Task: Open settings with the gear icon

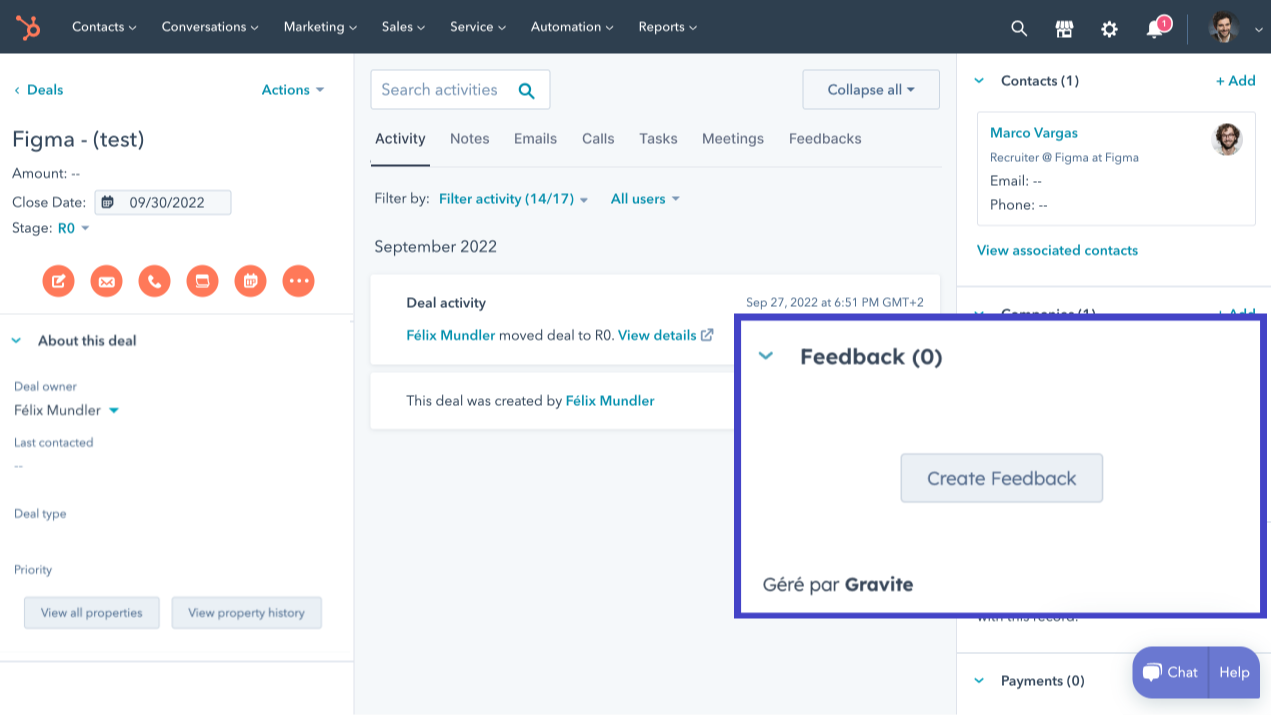Action: [1109, 28]
